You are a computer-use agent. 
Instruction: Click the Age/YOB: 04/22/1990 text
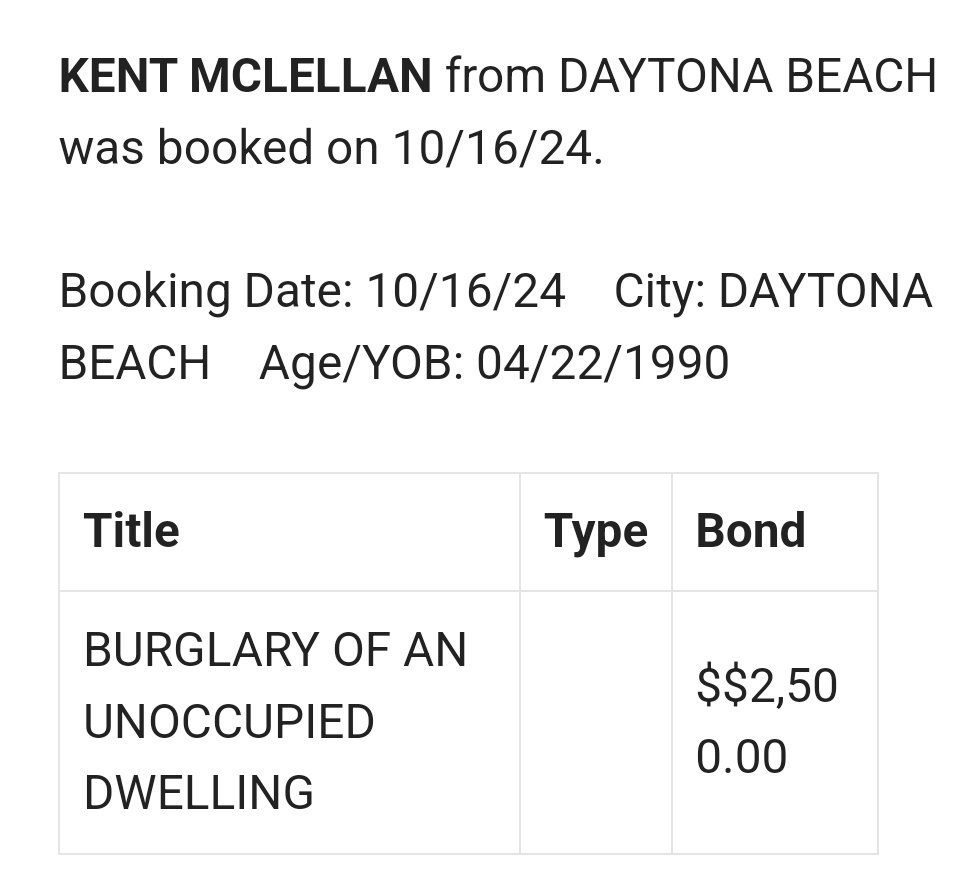coord(494,363)
